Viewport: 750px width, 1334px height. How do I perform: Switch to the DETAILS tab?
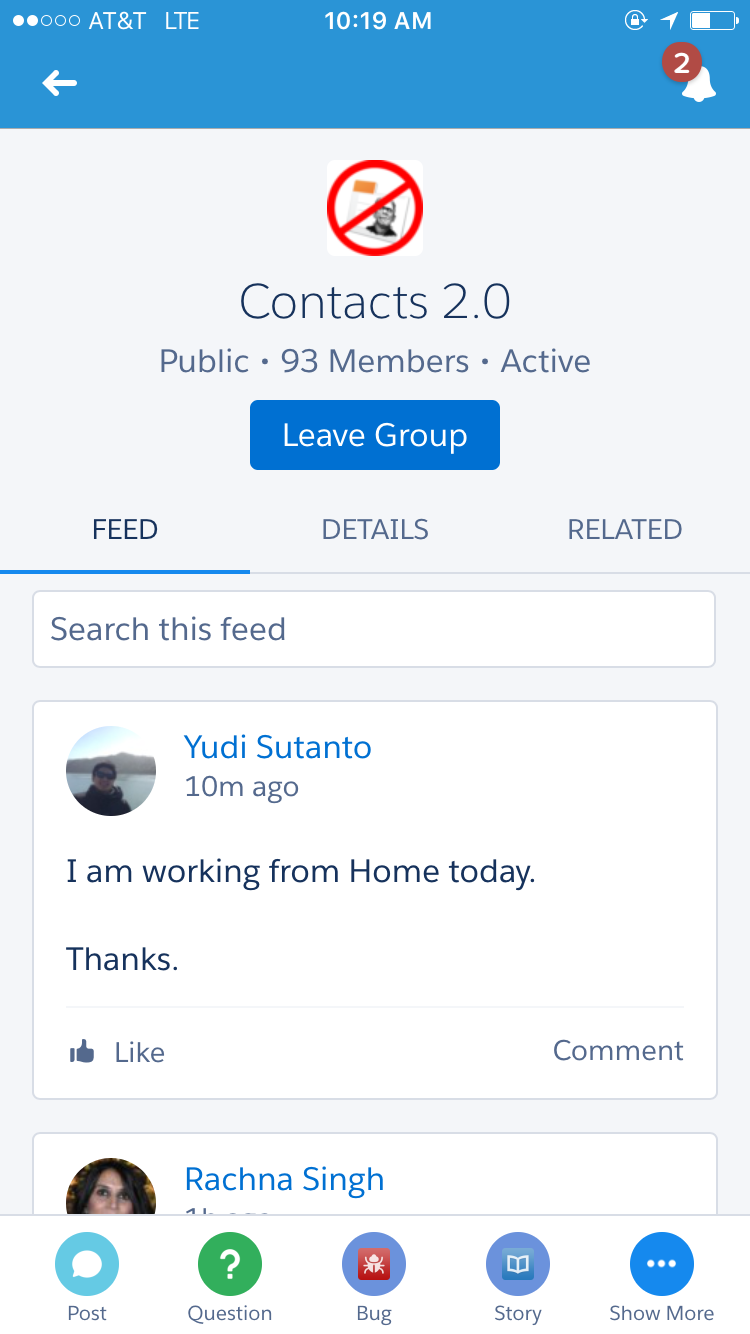(x=375, y=529)
